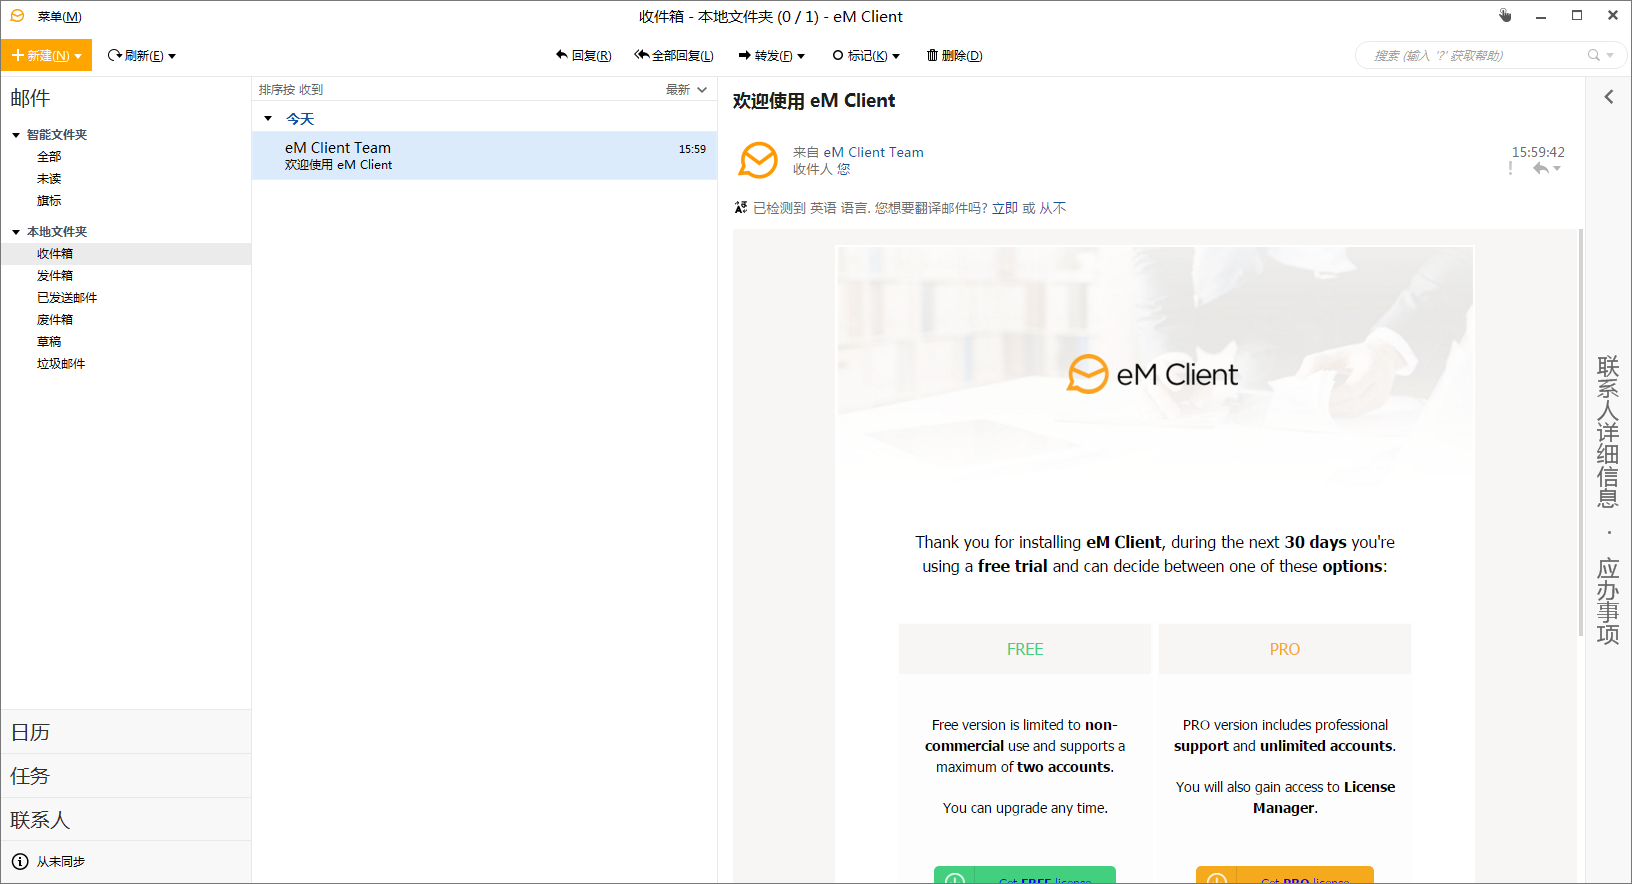Viewport: 1632px width, 884px height.
Task: Open 应办事项 agenda sidebar panel
Action: 1608,601
